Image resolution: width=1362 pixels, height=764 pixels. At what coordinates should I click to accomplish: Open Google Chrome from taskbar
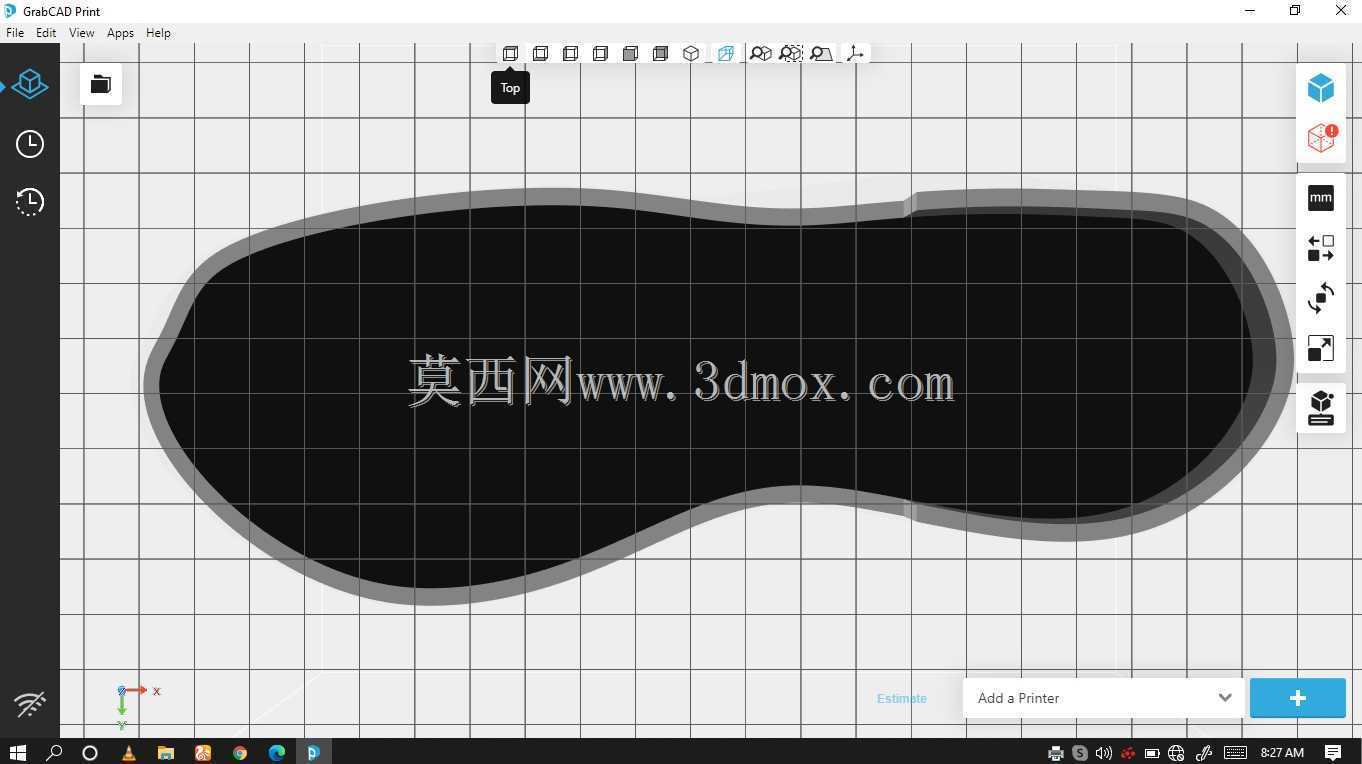pos(240,752)
